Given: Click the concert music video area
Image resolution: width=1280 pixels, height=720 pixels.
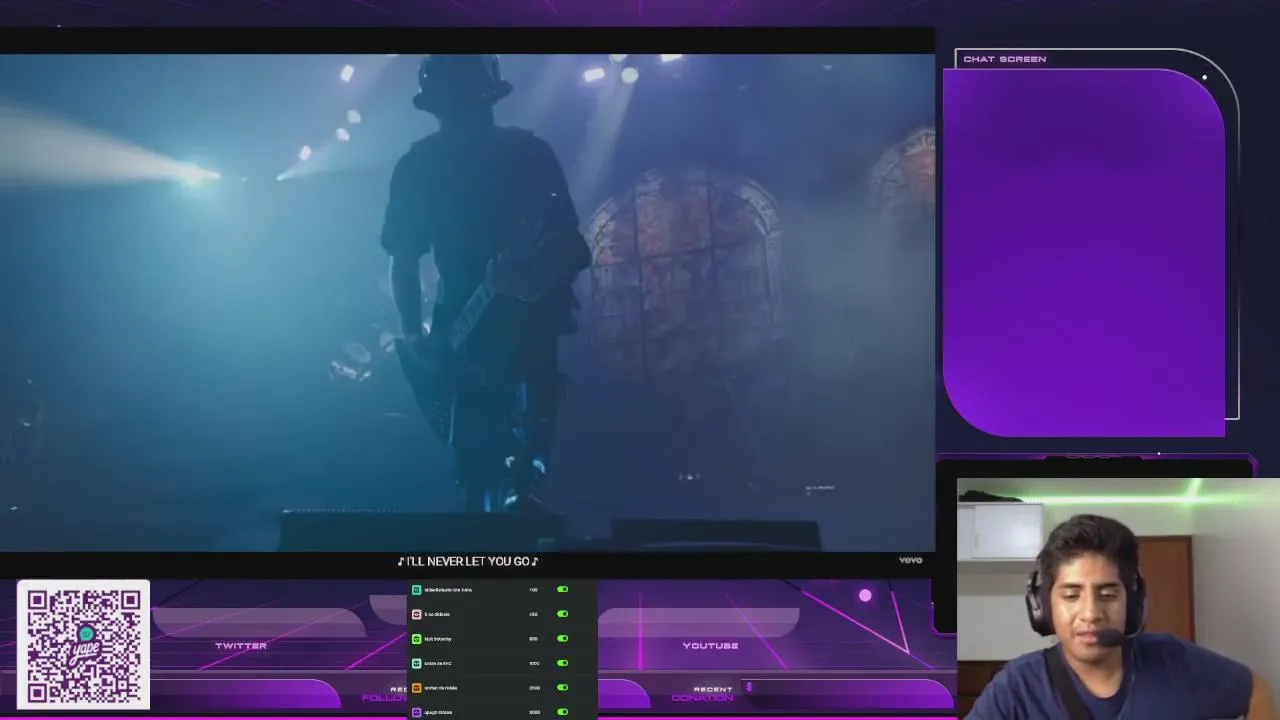Looking at the screenshot, I should tap(467, 302).
